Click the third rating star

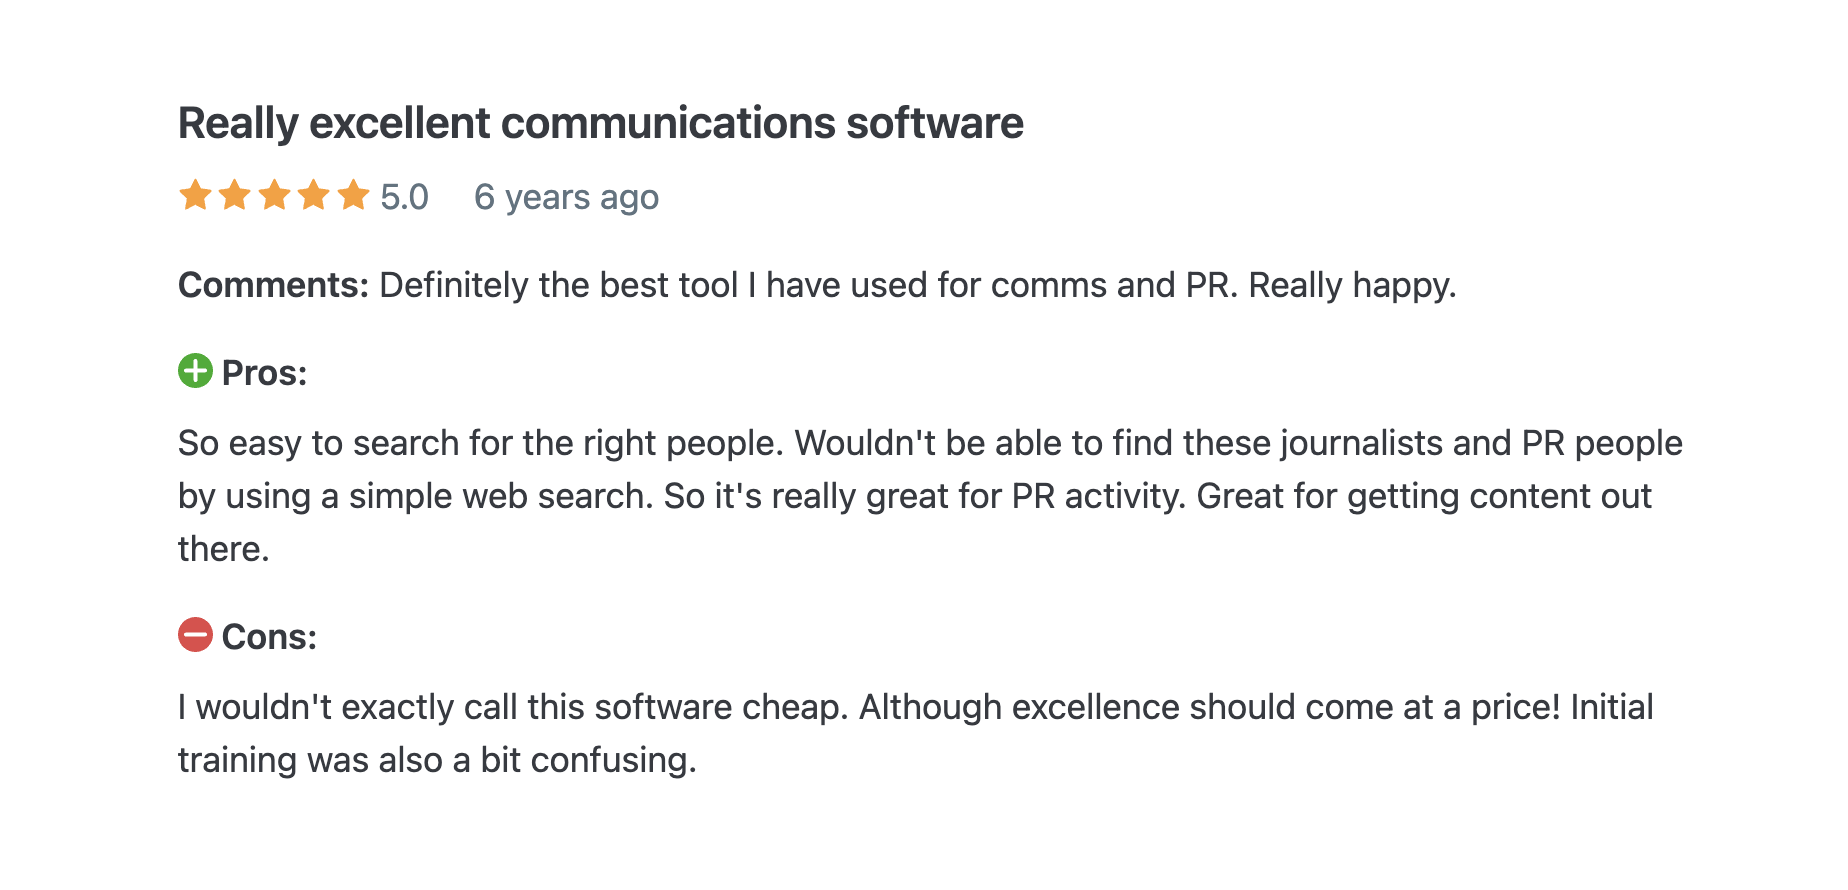274,195
